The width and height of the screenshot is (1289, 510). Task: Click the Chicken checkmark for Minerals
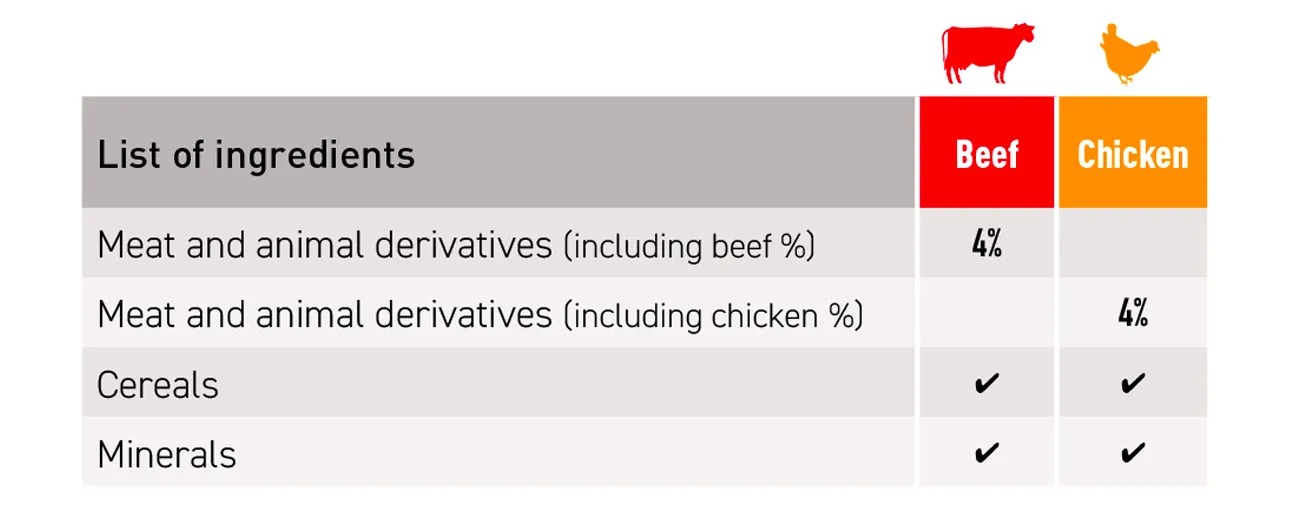click(x=1132, y=454)
